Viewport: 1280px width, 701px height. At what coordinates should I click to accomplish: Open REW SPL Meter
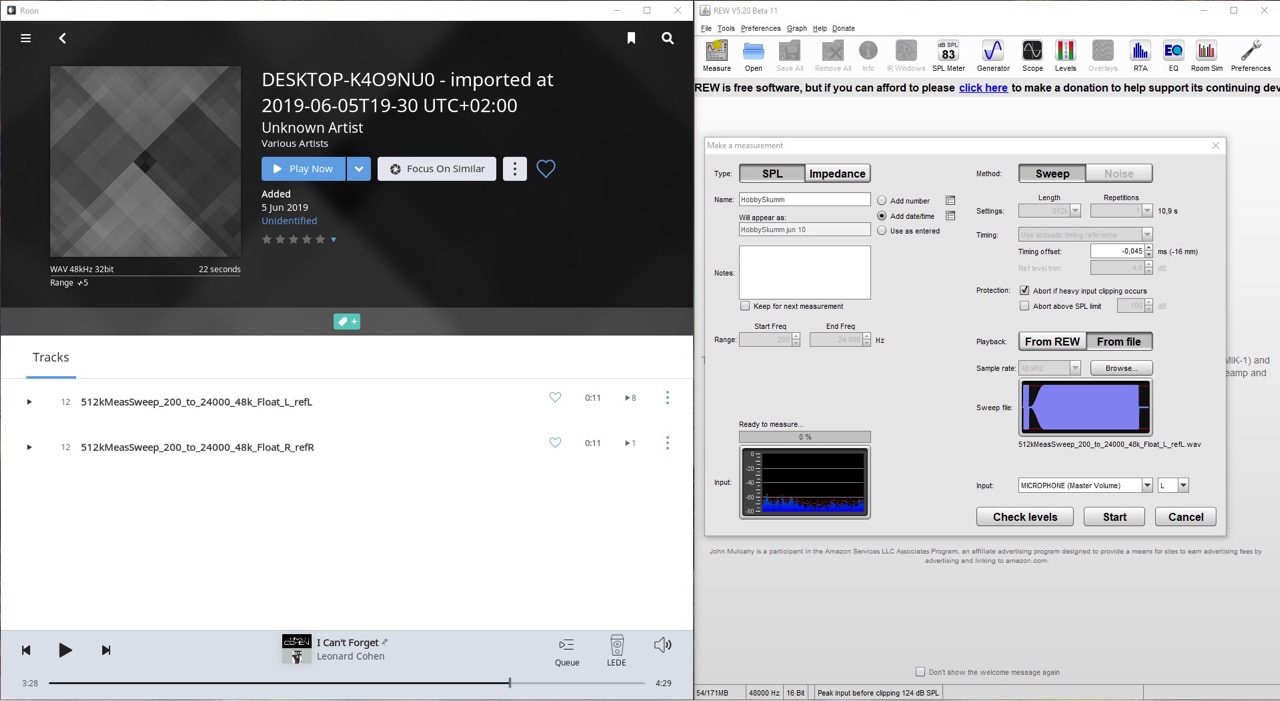[x=948, y=55]
